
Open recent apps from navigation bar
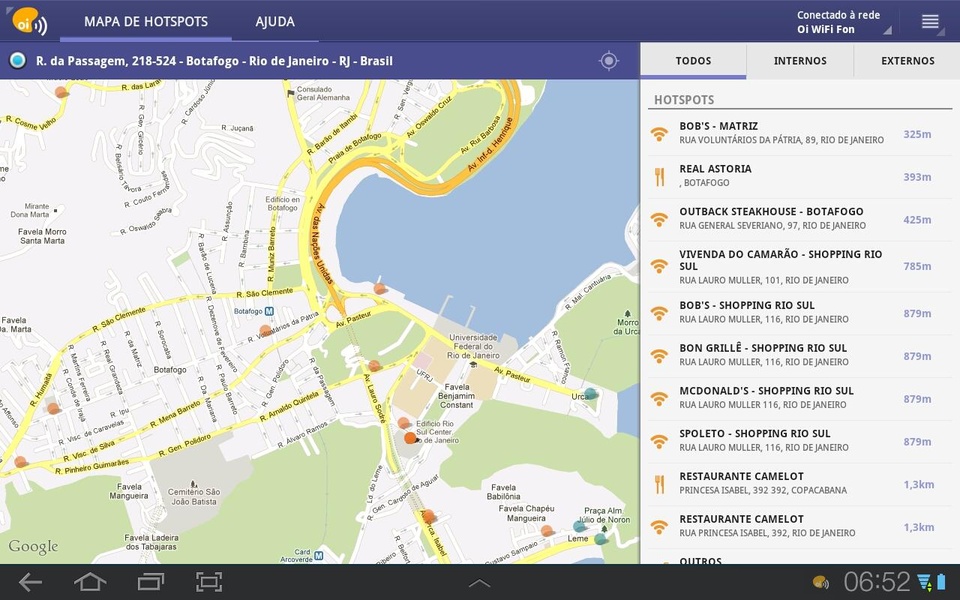pyautogui.click(x=151, y=582)
